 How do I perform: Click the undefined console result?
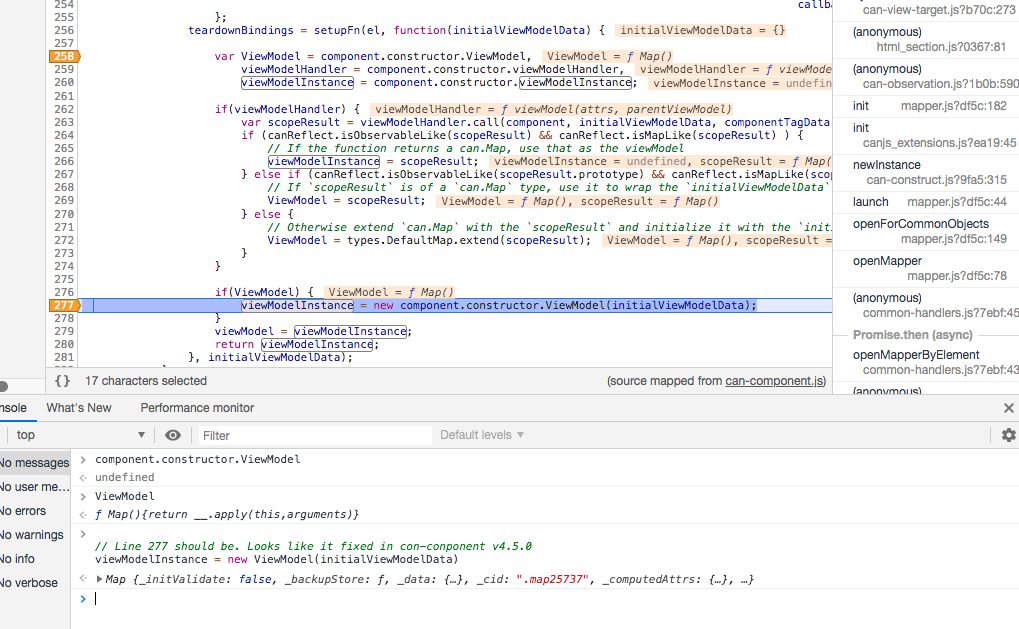click(125, 478)
